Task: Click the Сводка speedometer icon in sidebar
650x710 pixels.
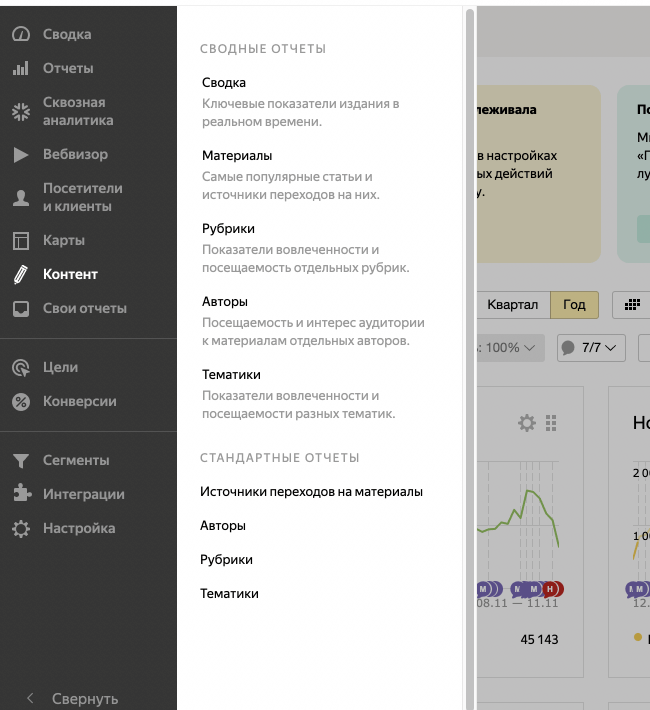Action: point(21,34)
